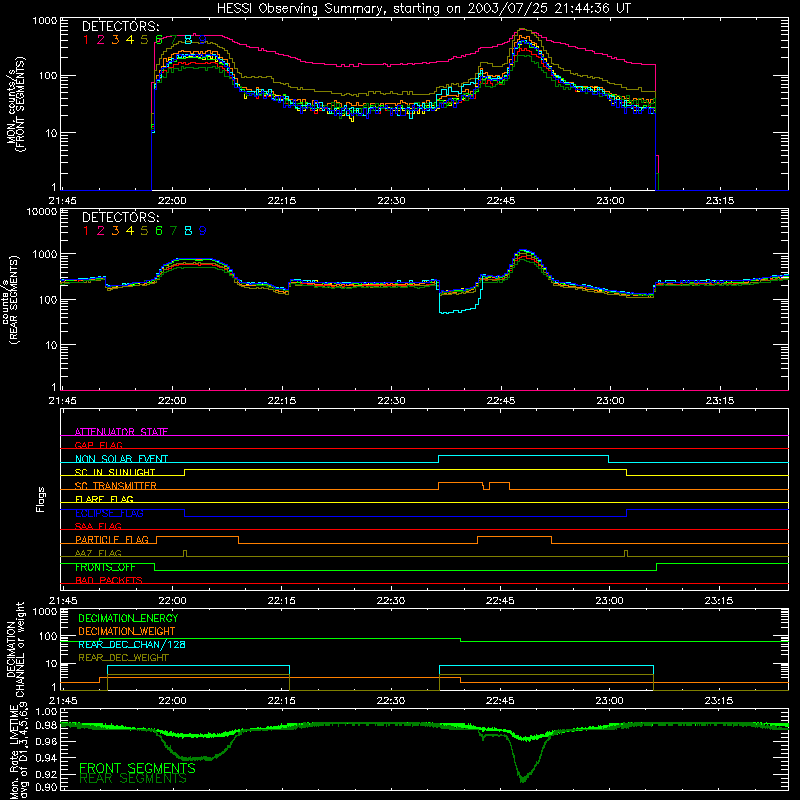
Task: Click olive detector '5' in the rear segments legend
Action: pyautogui.click(x=144, y=231)
